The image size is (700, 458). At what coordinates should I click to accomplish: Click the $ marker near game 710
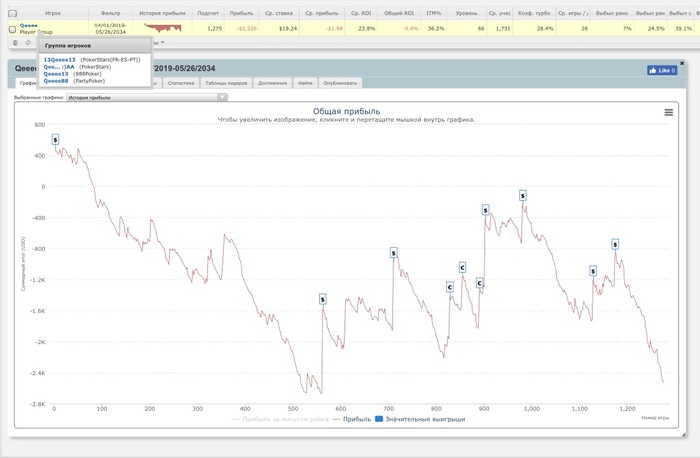point(393,253)
